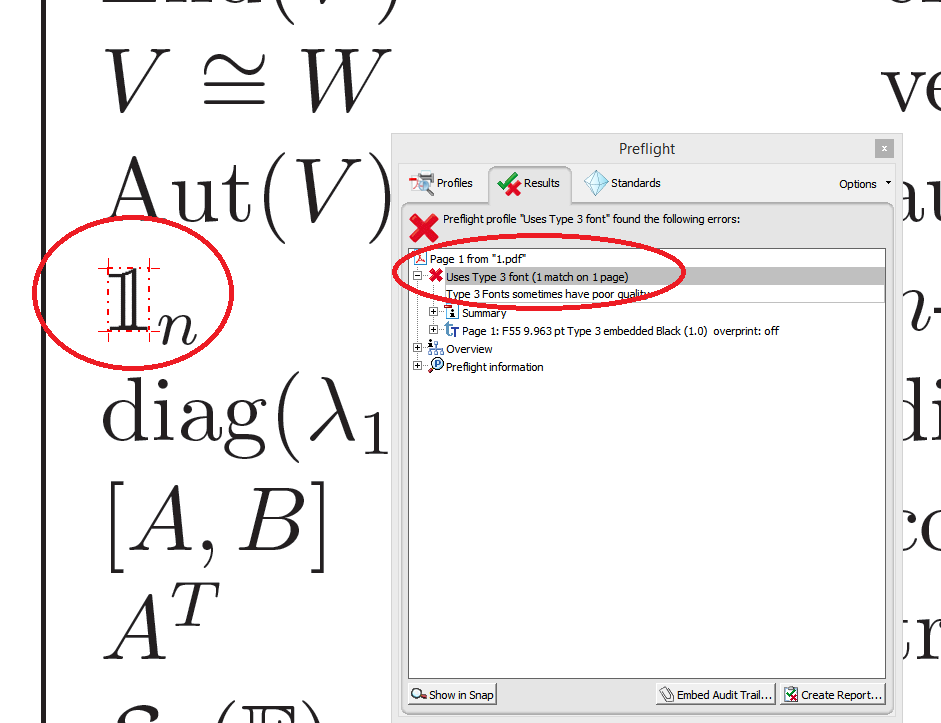Click the Preflight information icon
Screen dimensions: 941x723
pos(437,365)
